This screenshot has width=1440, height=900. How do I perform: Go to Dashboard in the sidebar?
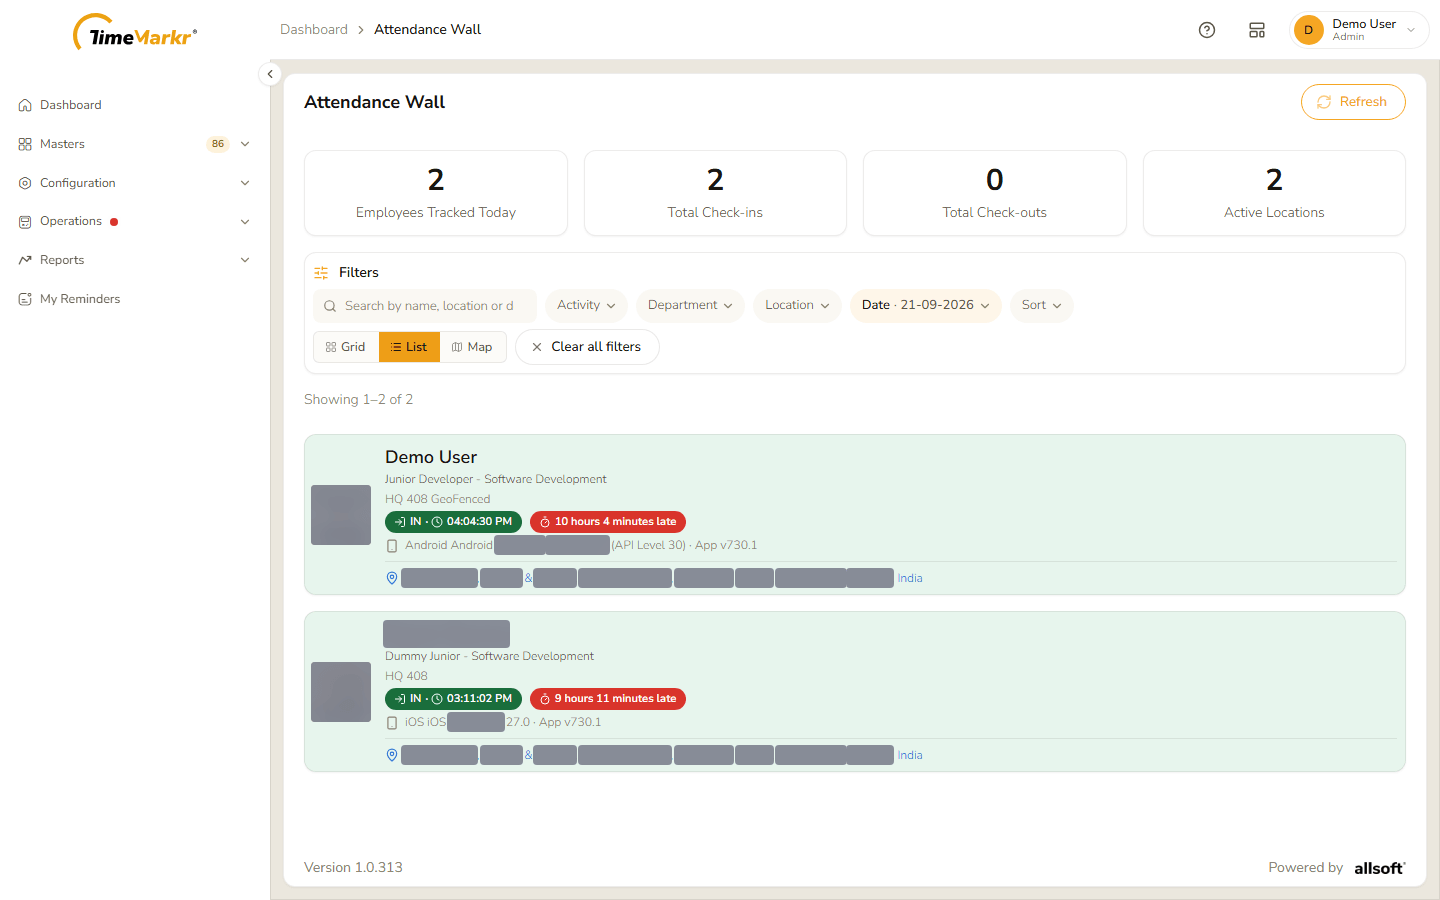(x=70, y=105)
